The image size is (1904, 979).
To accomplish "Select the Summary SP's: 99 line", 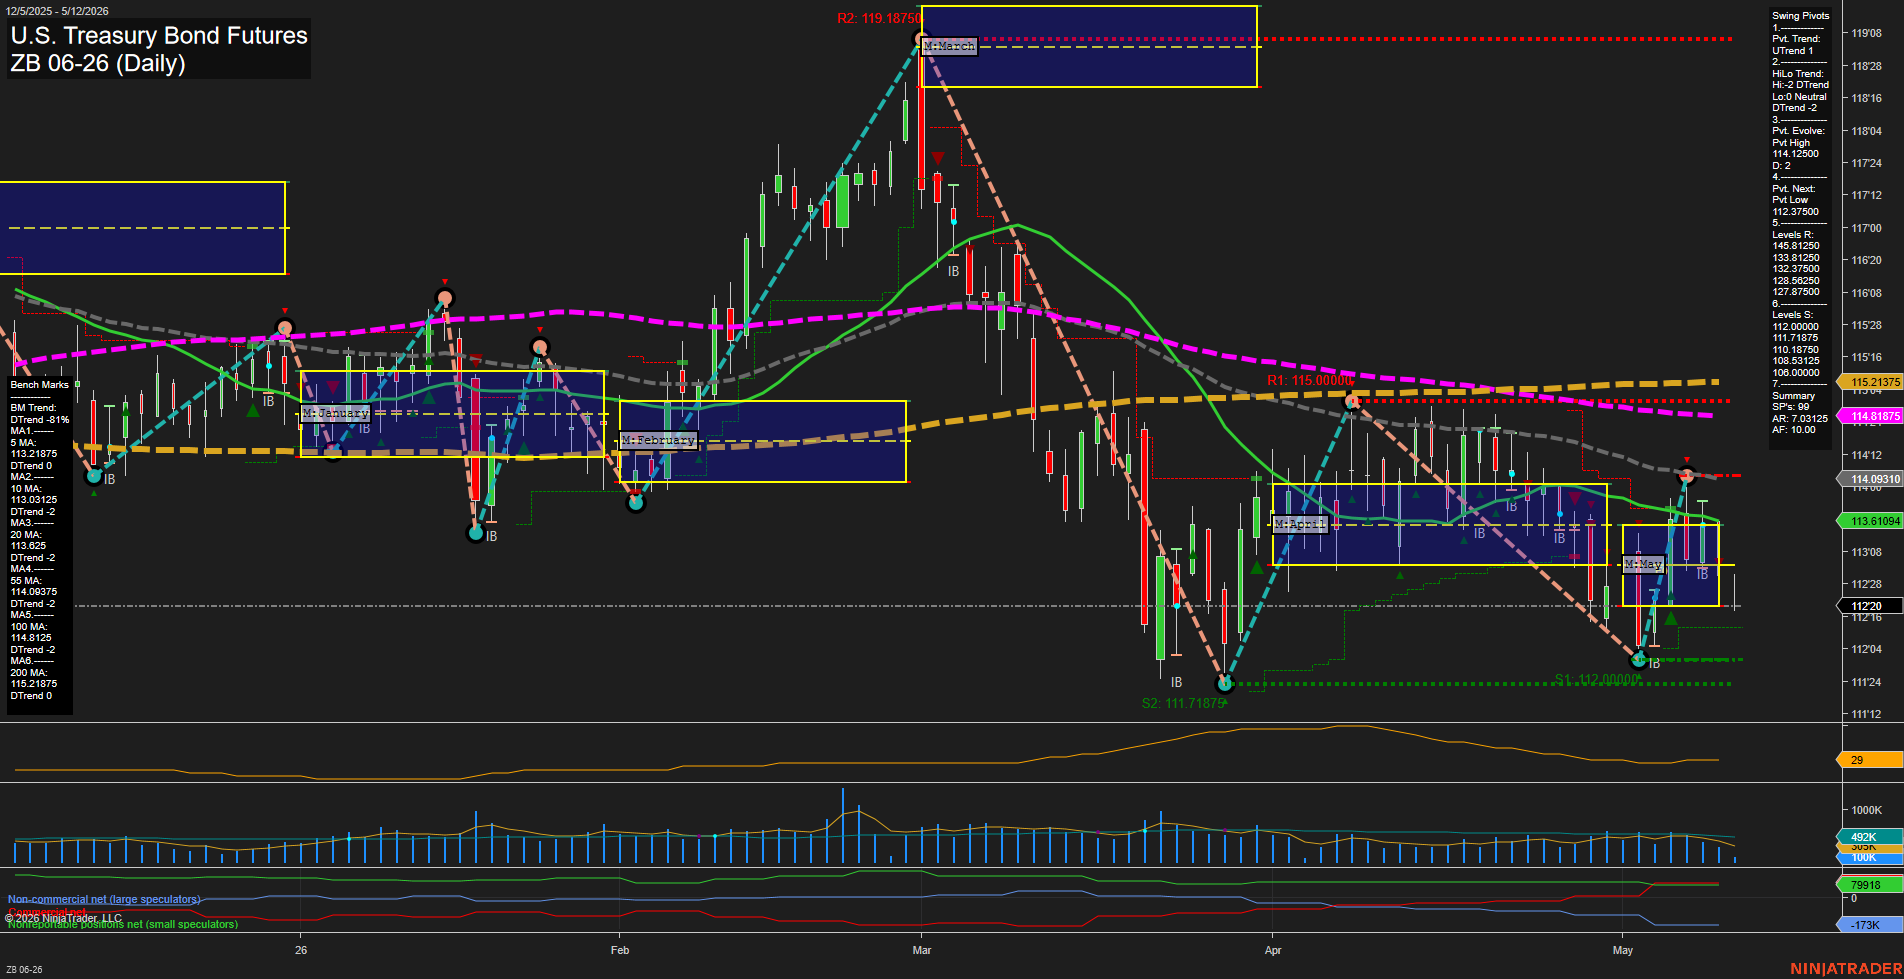I will click(x=1793, y=401).
